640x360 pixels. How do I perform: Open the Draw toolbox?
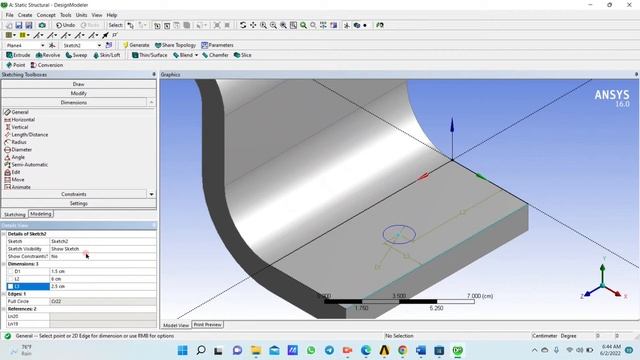(78, 84)
